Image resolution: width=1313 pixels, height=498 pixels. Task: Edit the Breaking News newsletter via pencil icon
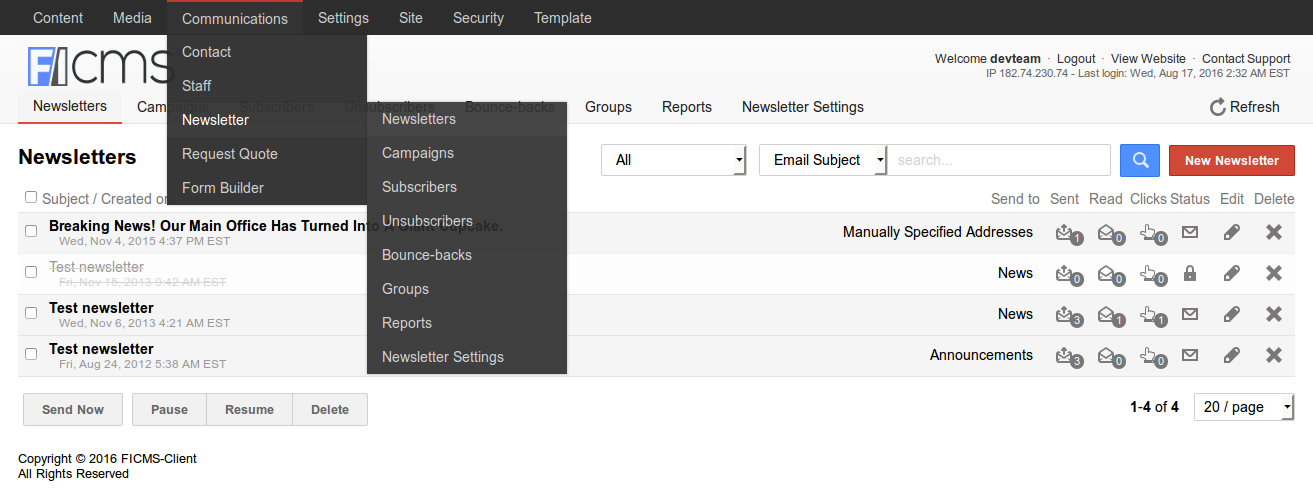coord(1232,232)
